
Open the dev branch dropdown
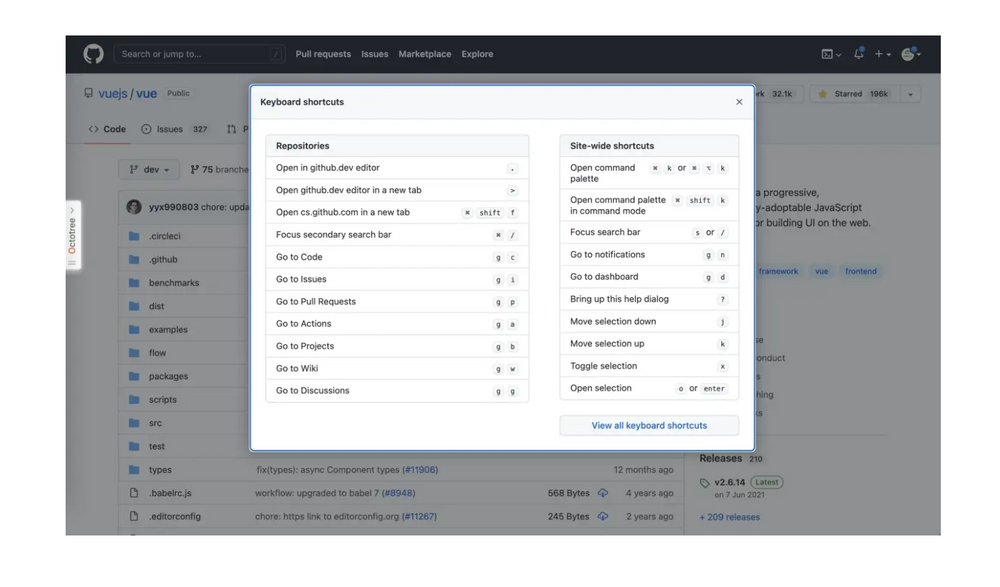tap(149, 169)
